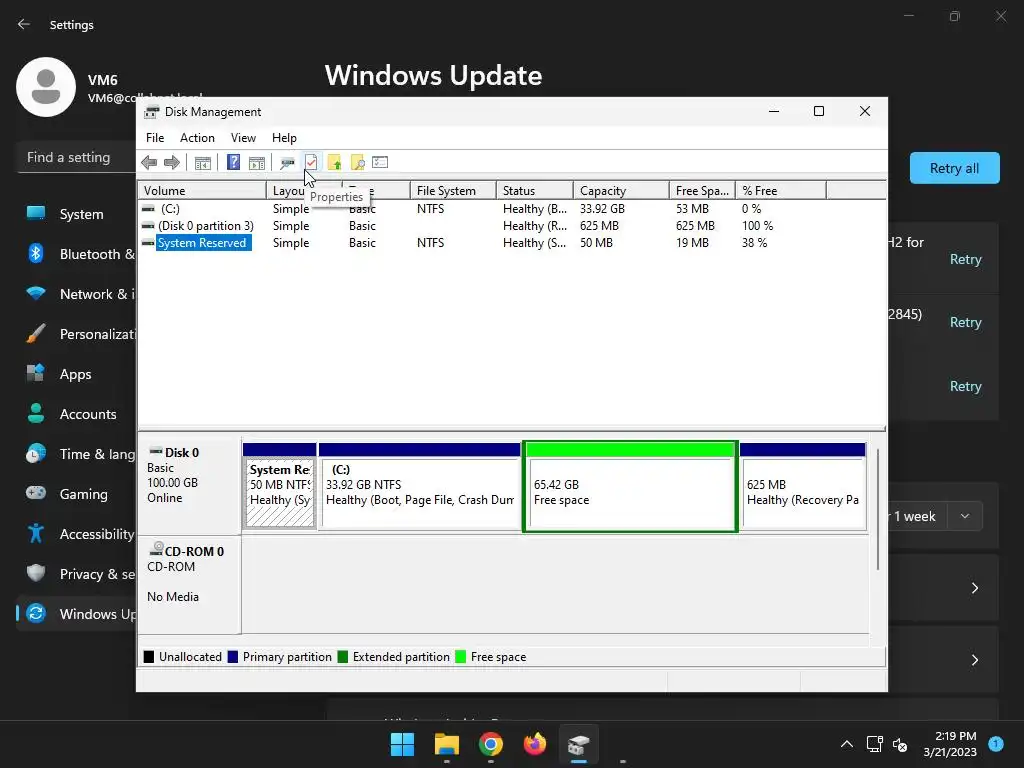Image resolution: width=1024 pixels, height=768 pixels.
Task: Expand the lower chevron row in Settings
Action: coord(974,660)
